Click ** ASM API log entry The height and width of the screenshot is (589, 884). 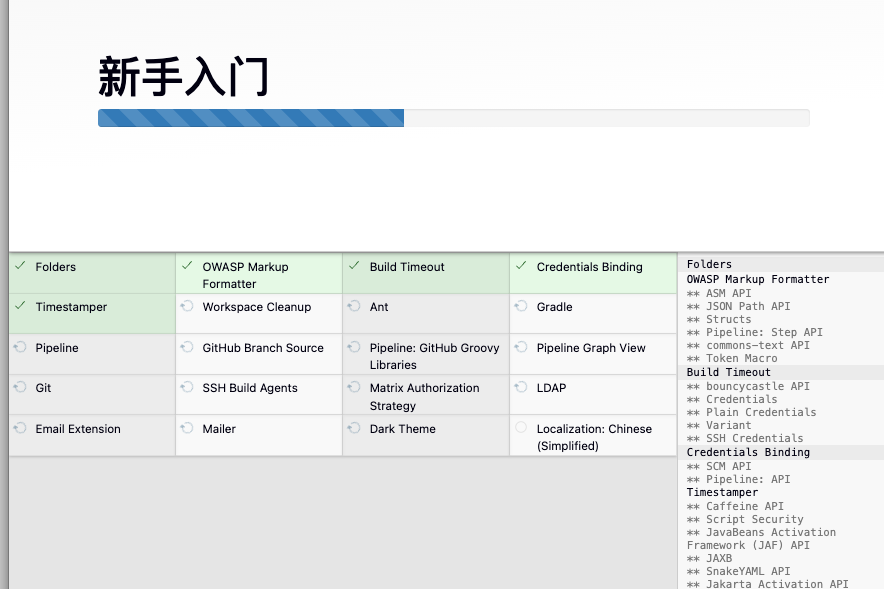click(x=719, y=293)
